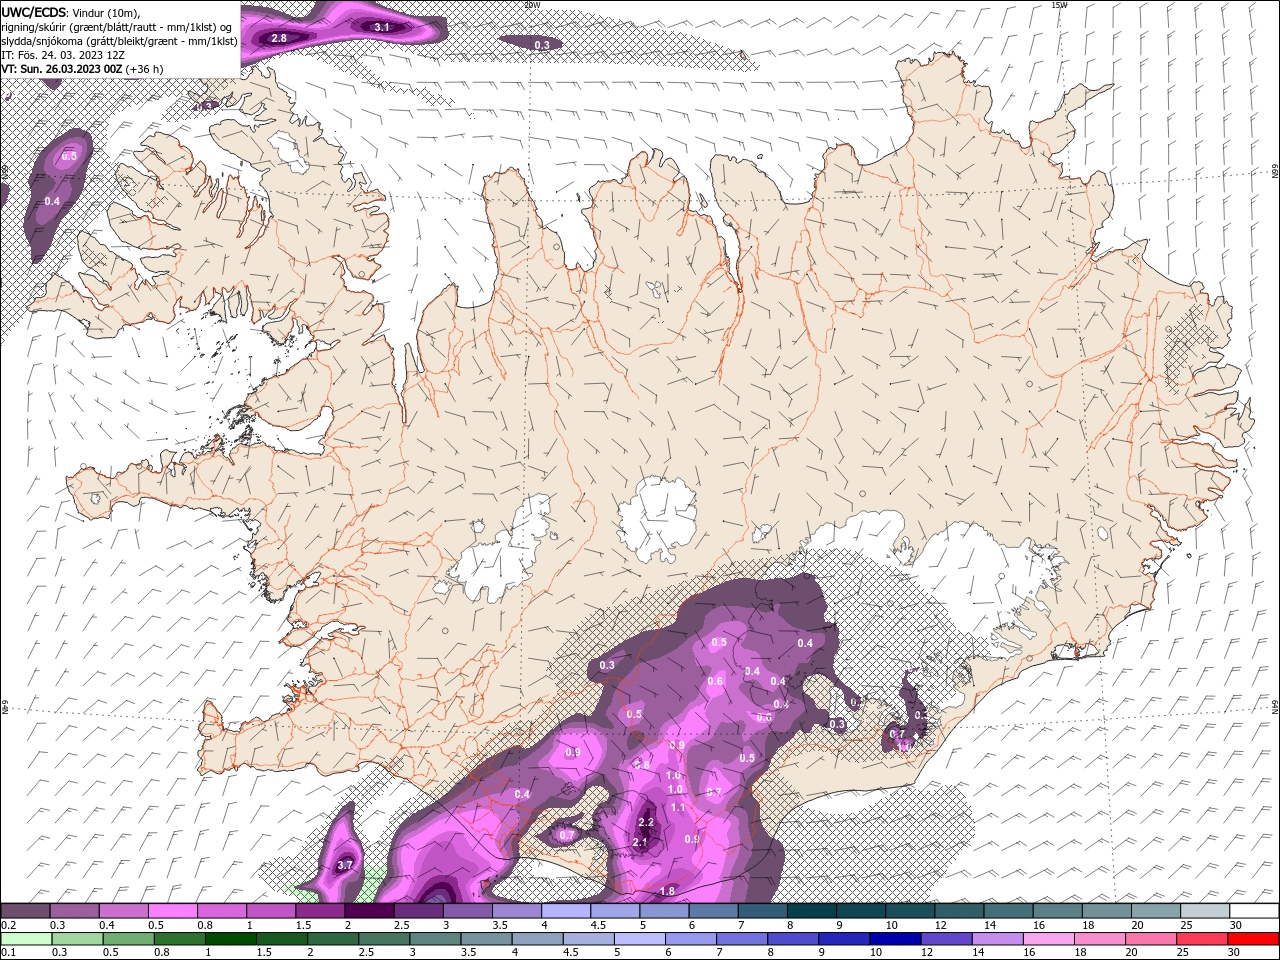The height and width of the screenshot is (960, 1280).
Task: Pick the 2–2.5 darkest purple snow legend swatch
Action: tap(369, 911)
